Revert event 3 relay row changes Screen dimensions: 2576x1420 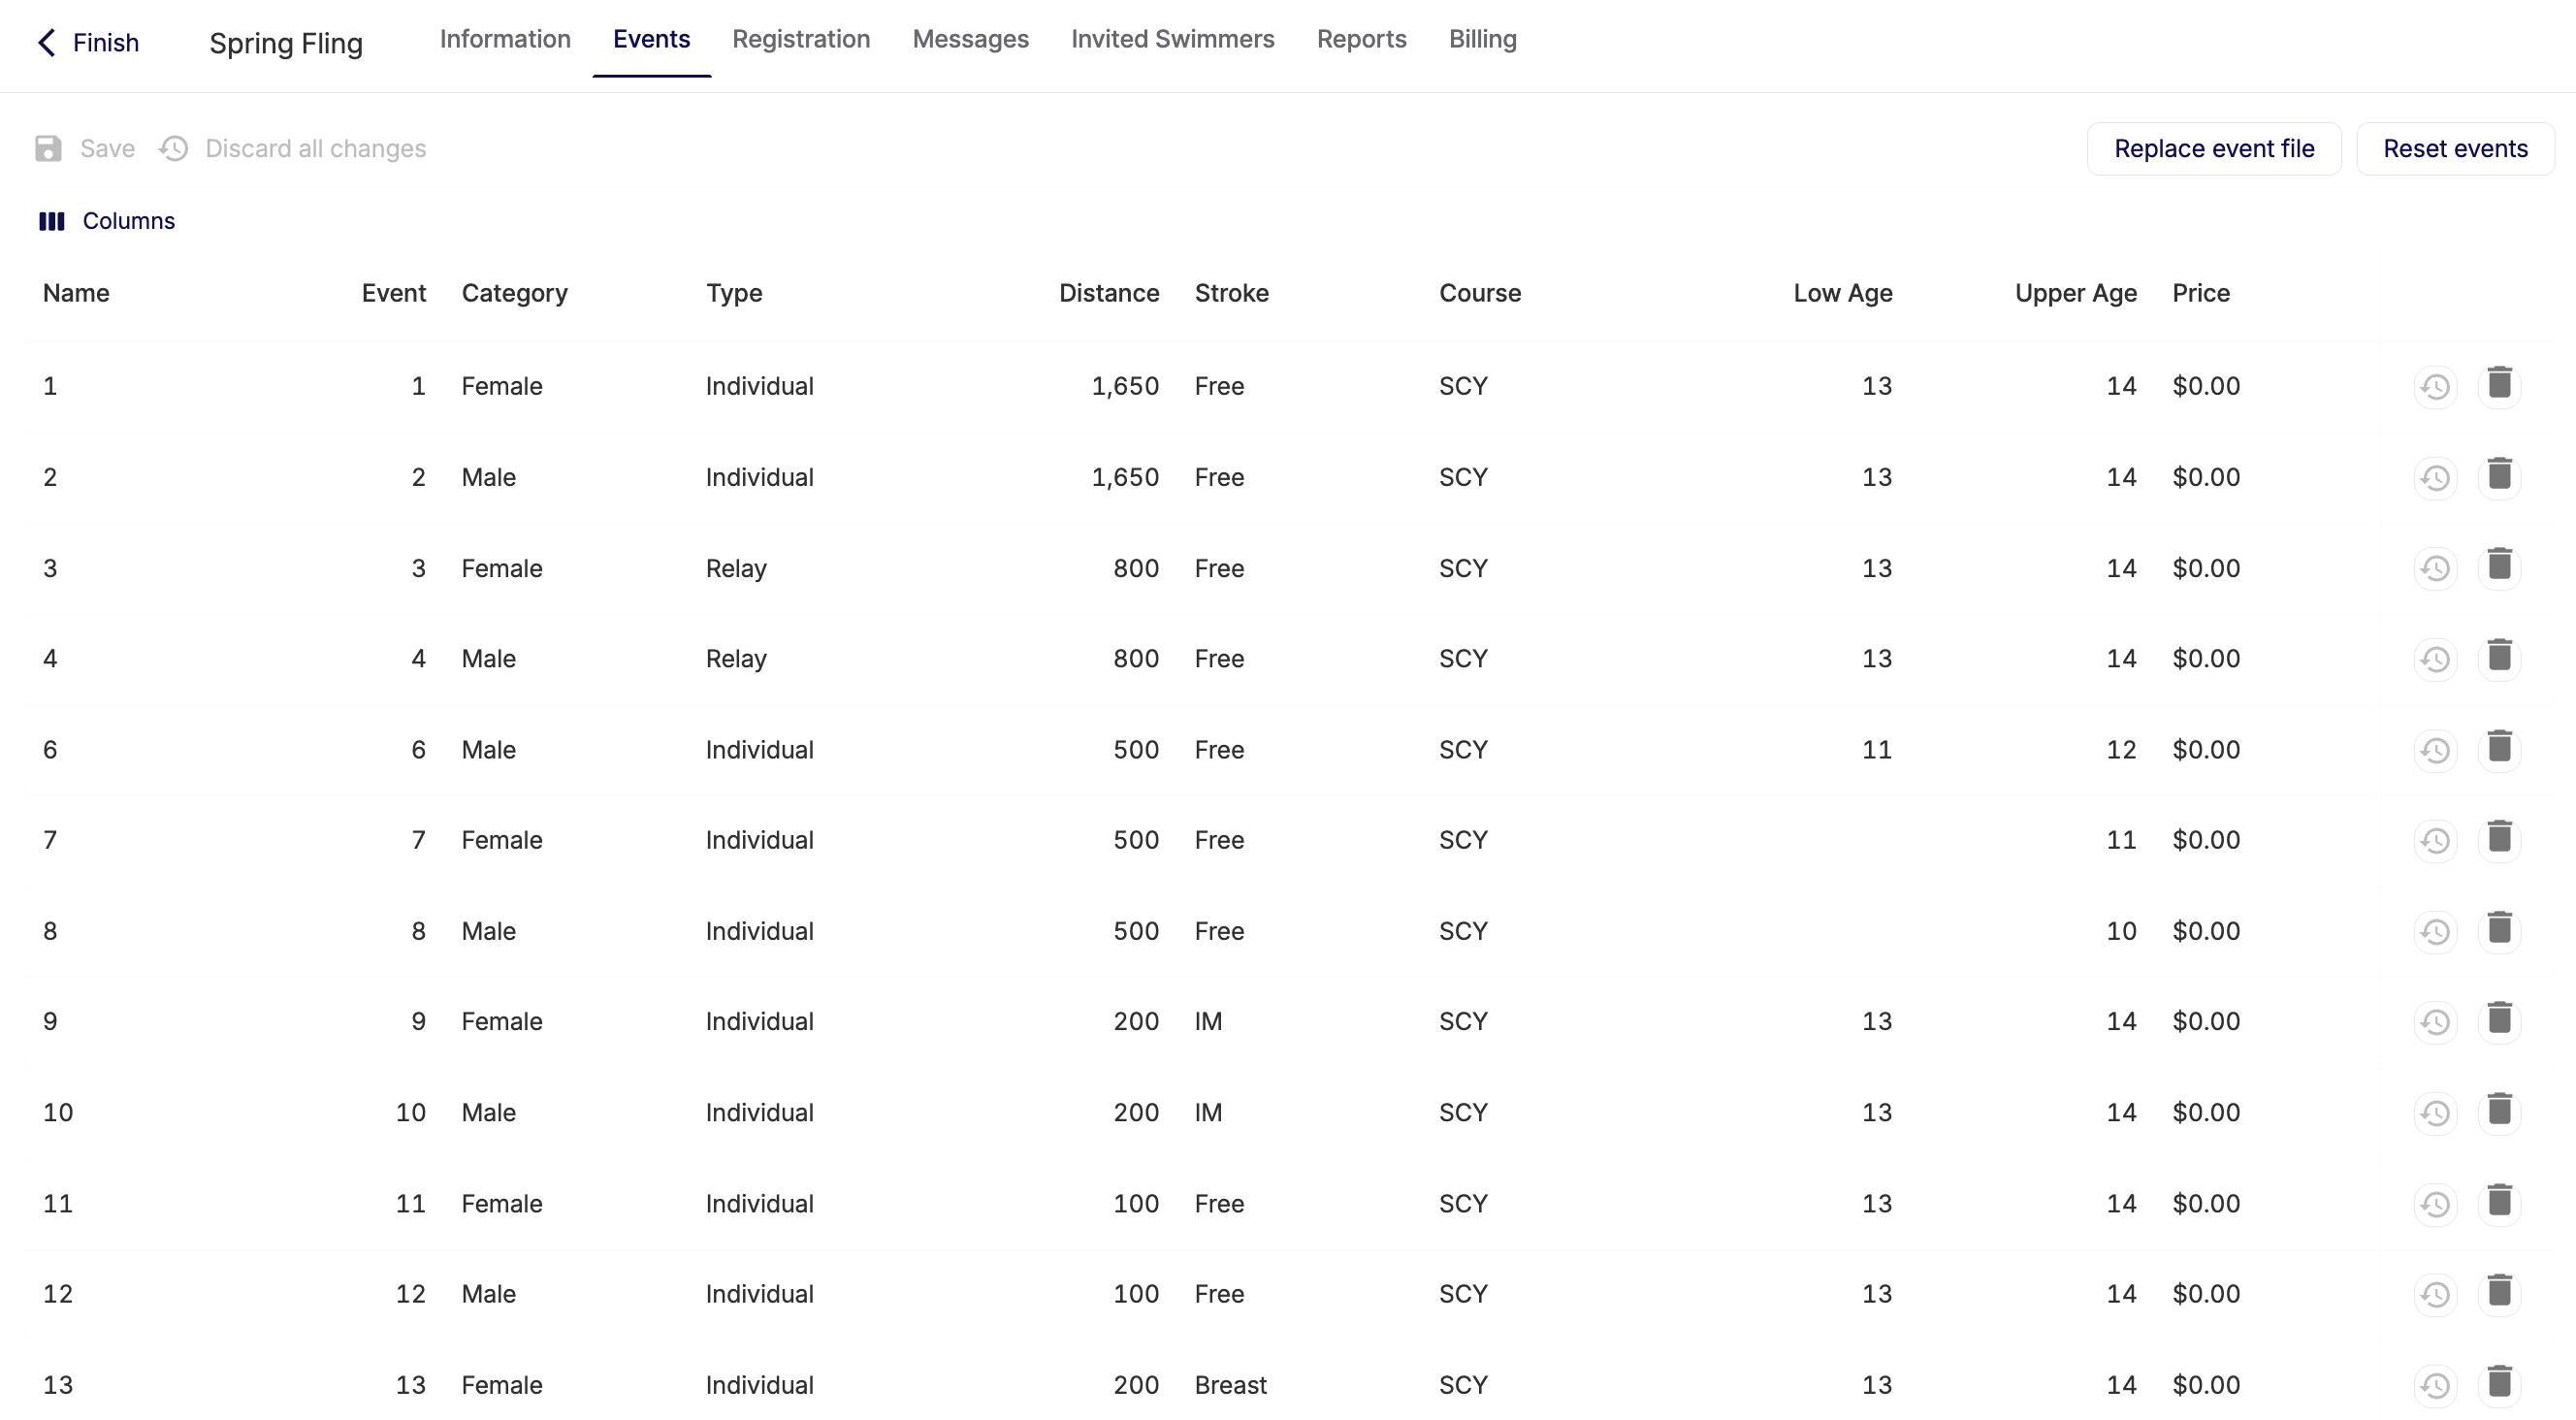2435,569
